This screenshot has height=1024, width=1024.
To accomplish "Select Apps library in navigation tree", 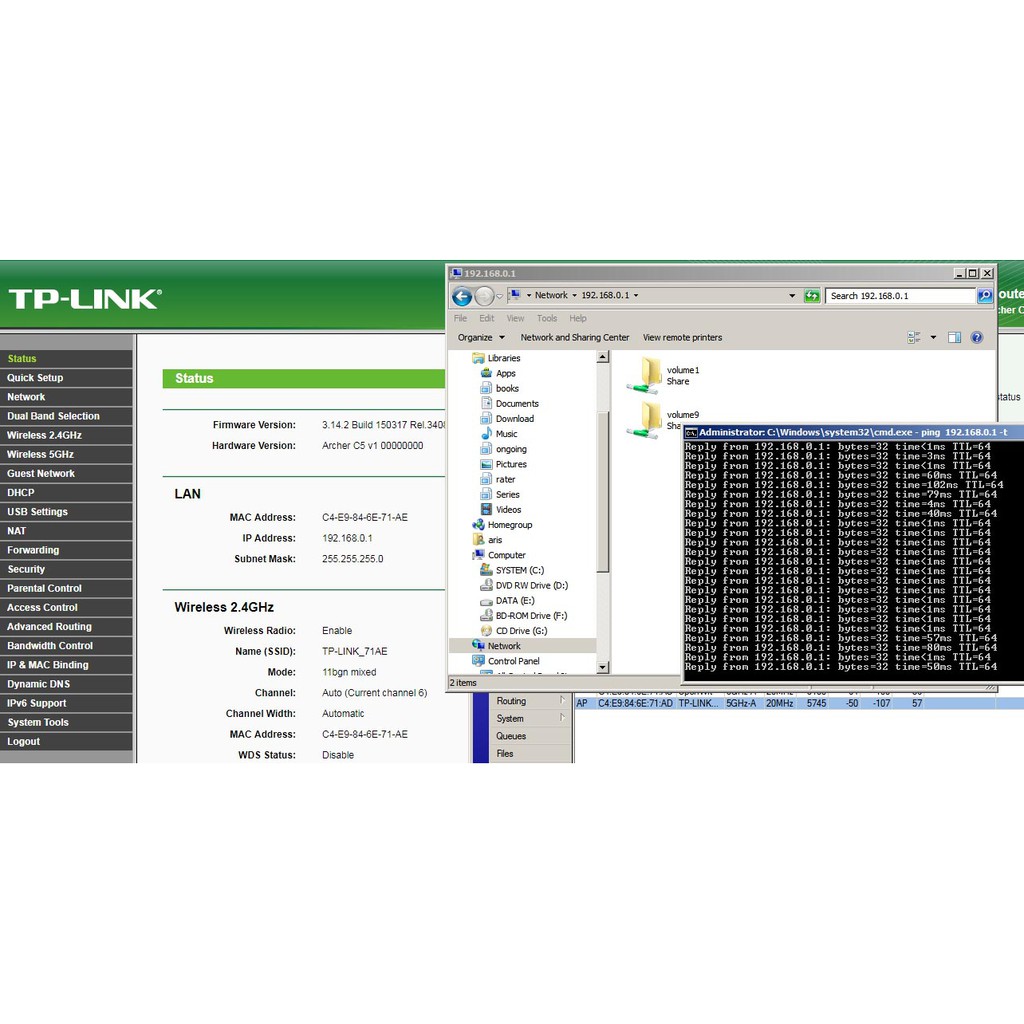I will pos(498,373).
